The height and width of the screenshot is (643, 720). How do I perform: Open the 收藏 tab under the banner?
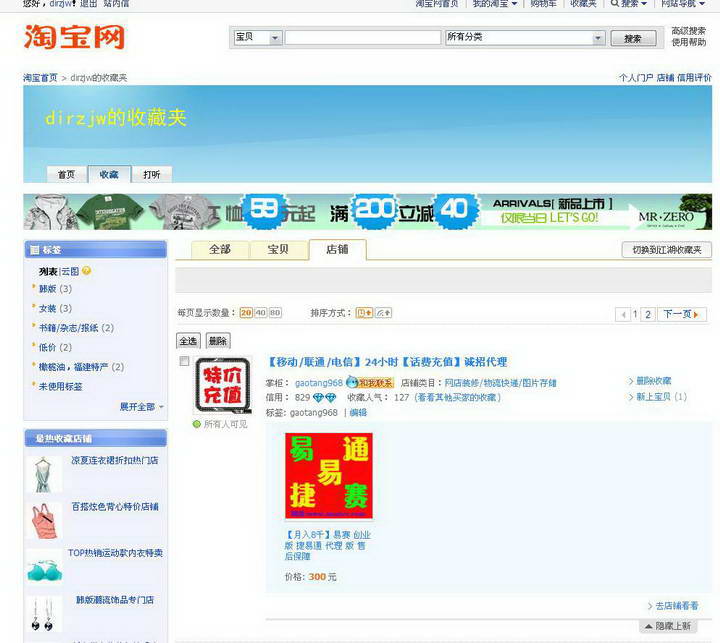pos(109,175)
